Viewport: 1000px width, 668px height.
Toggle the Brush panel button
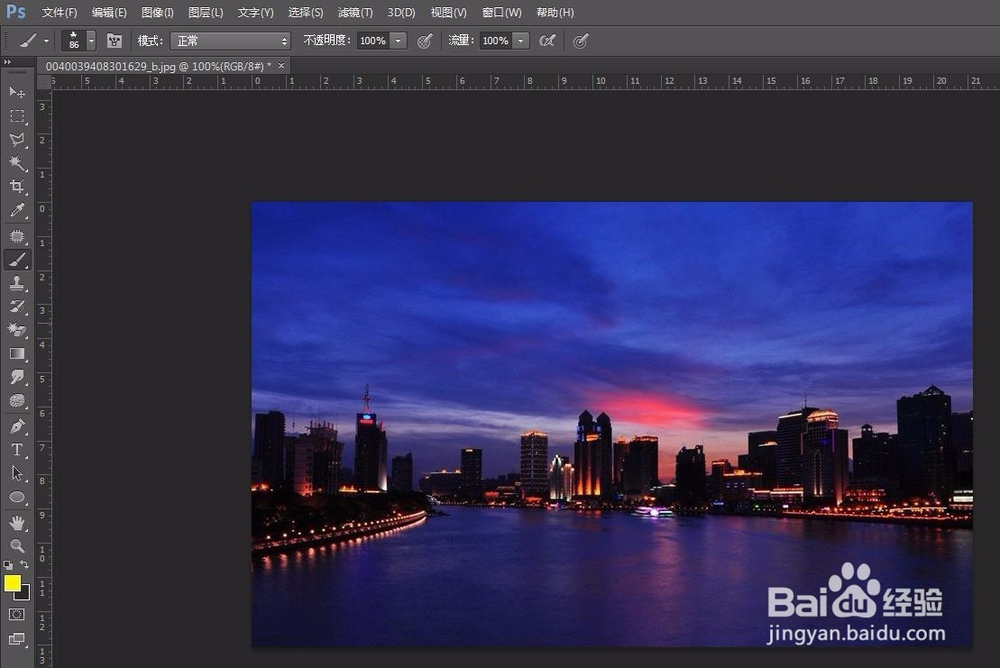(114, 41)
